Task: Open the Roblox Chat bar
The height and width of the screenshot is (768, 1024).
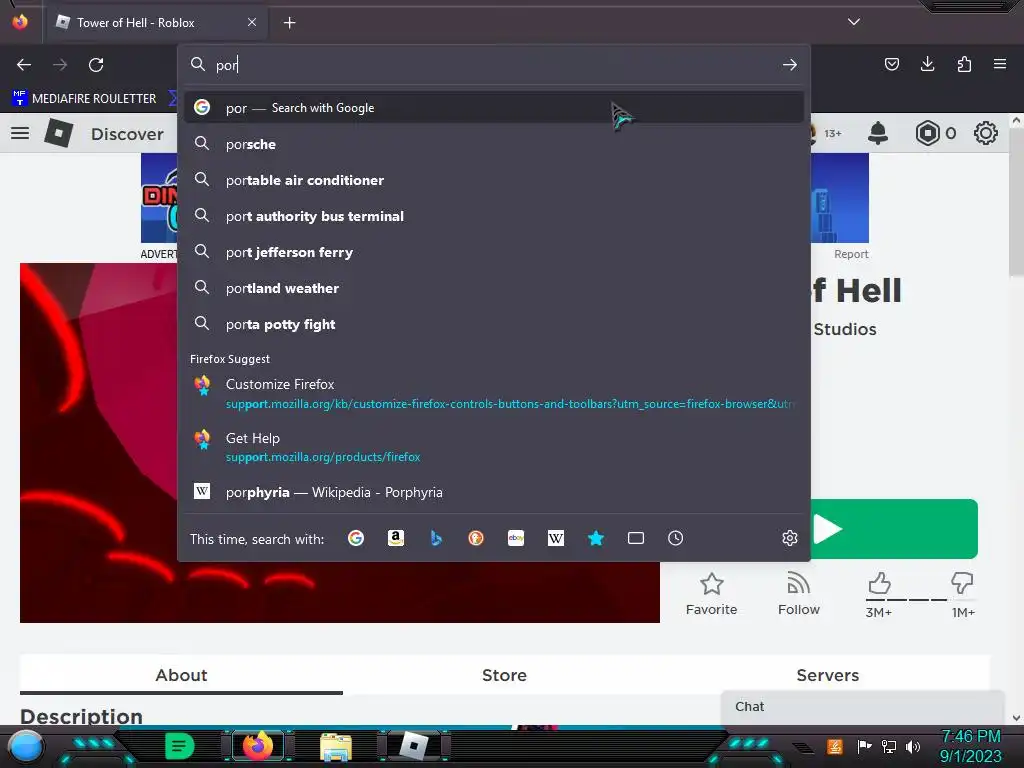Action: 862,707
